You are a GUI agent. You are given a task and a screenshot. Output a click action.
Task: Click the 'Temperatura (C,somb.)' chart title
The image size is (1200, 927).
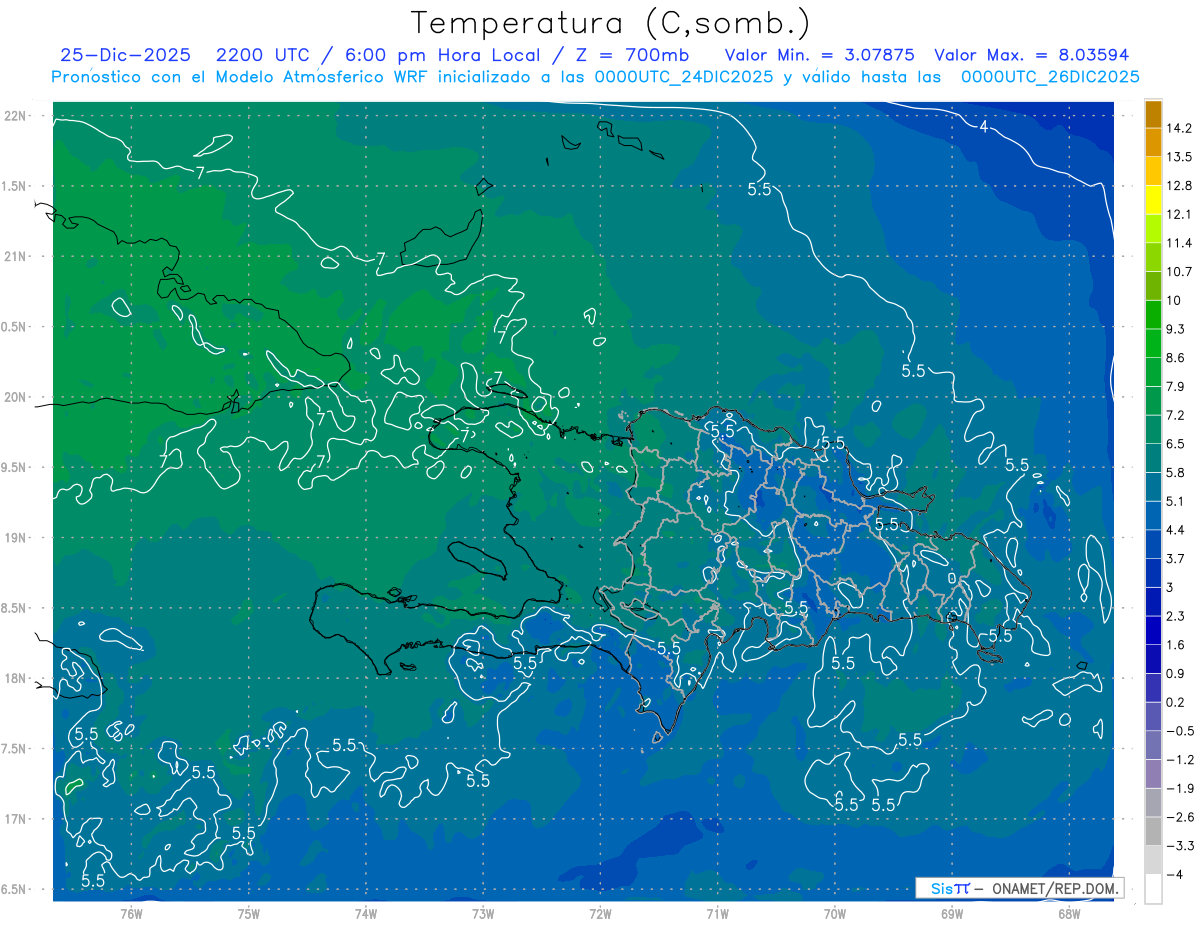pos(610,23)
